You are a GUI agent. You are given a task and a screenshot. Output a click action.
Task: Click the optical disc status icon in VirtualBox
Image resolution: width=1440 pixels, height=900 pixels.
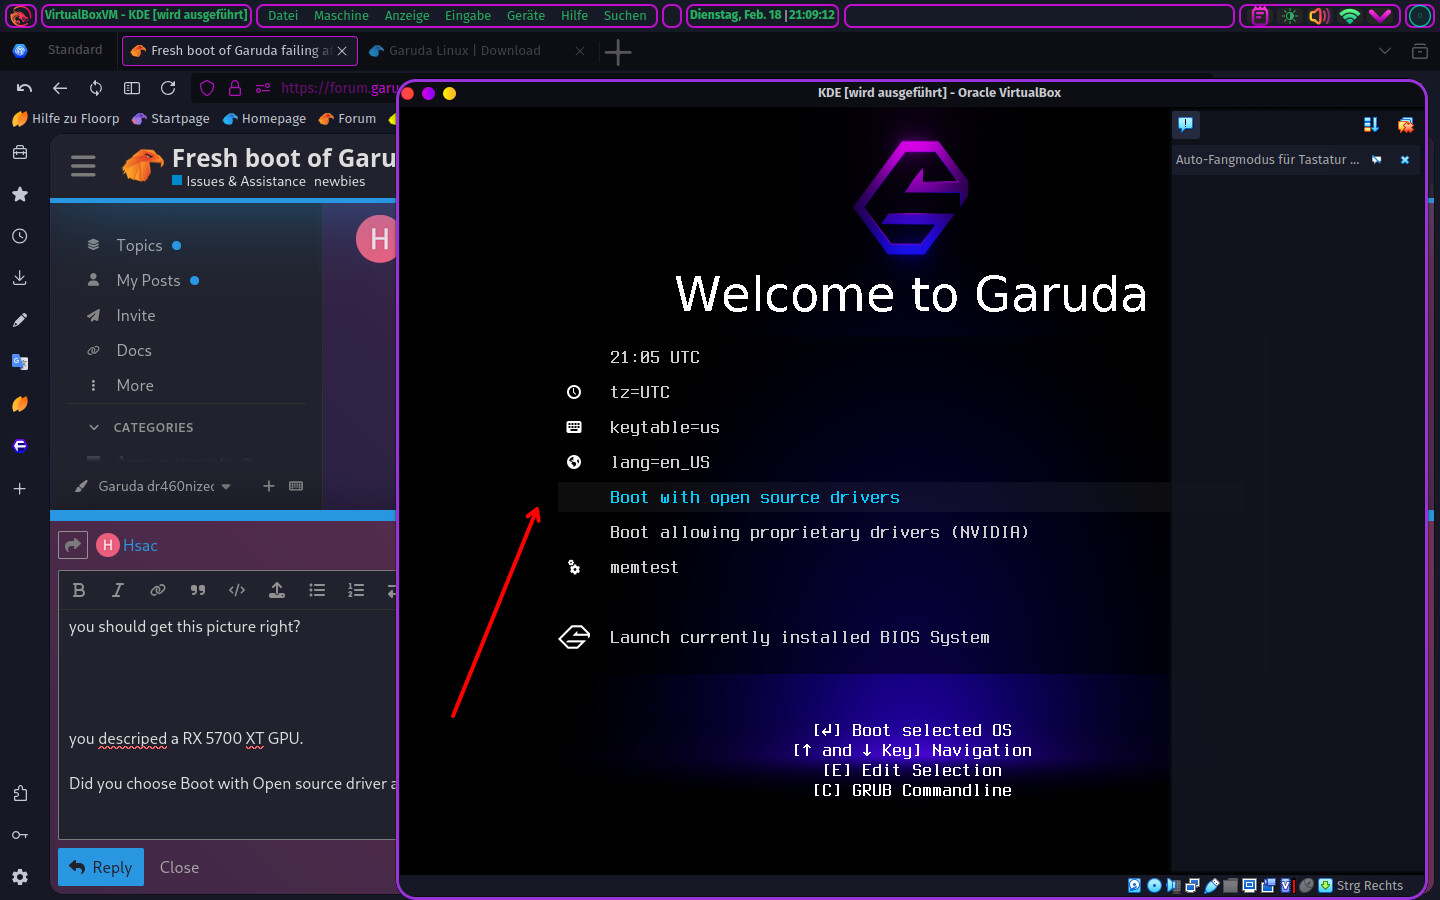point(1154,885)
